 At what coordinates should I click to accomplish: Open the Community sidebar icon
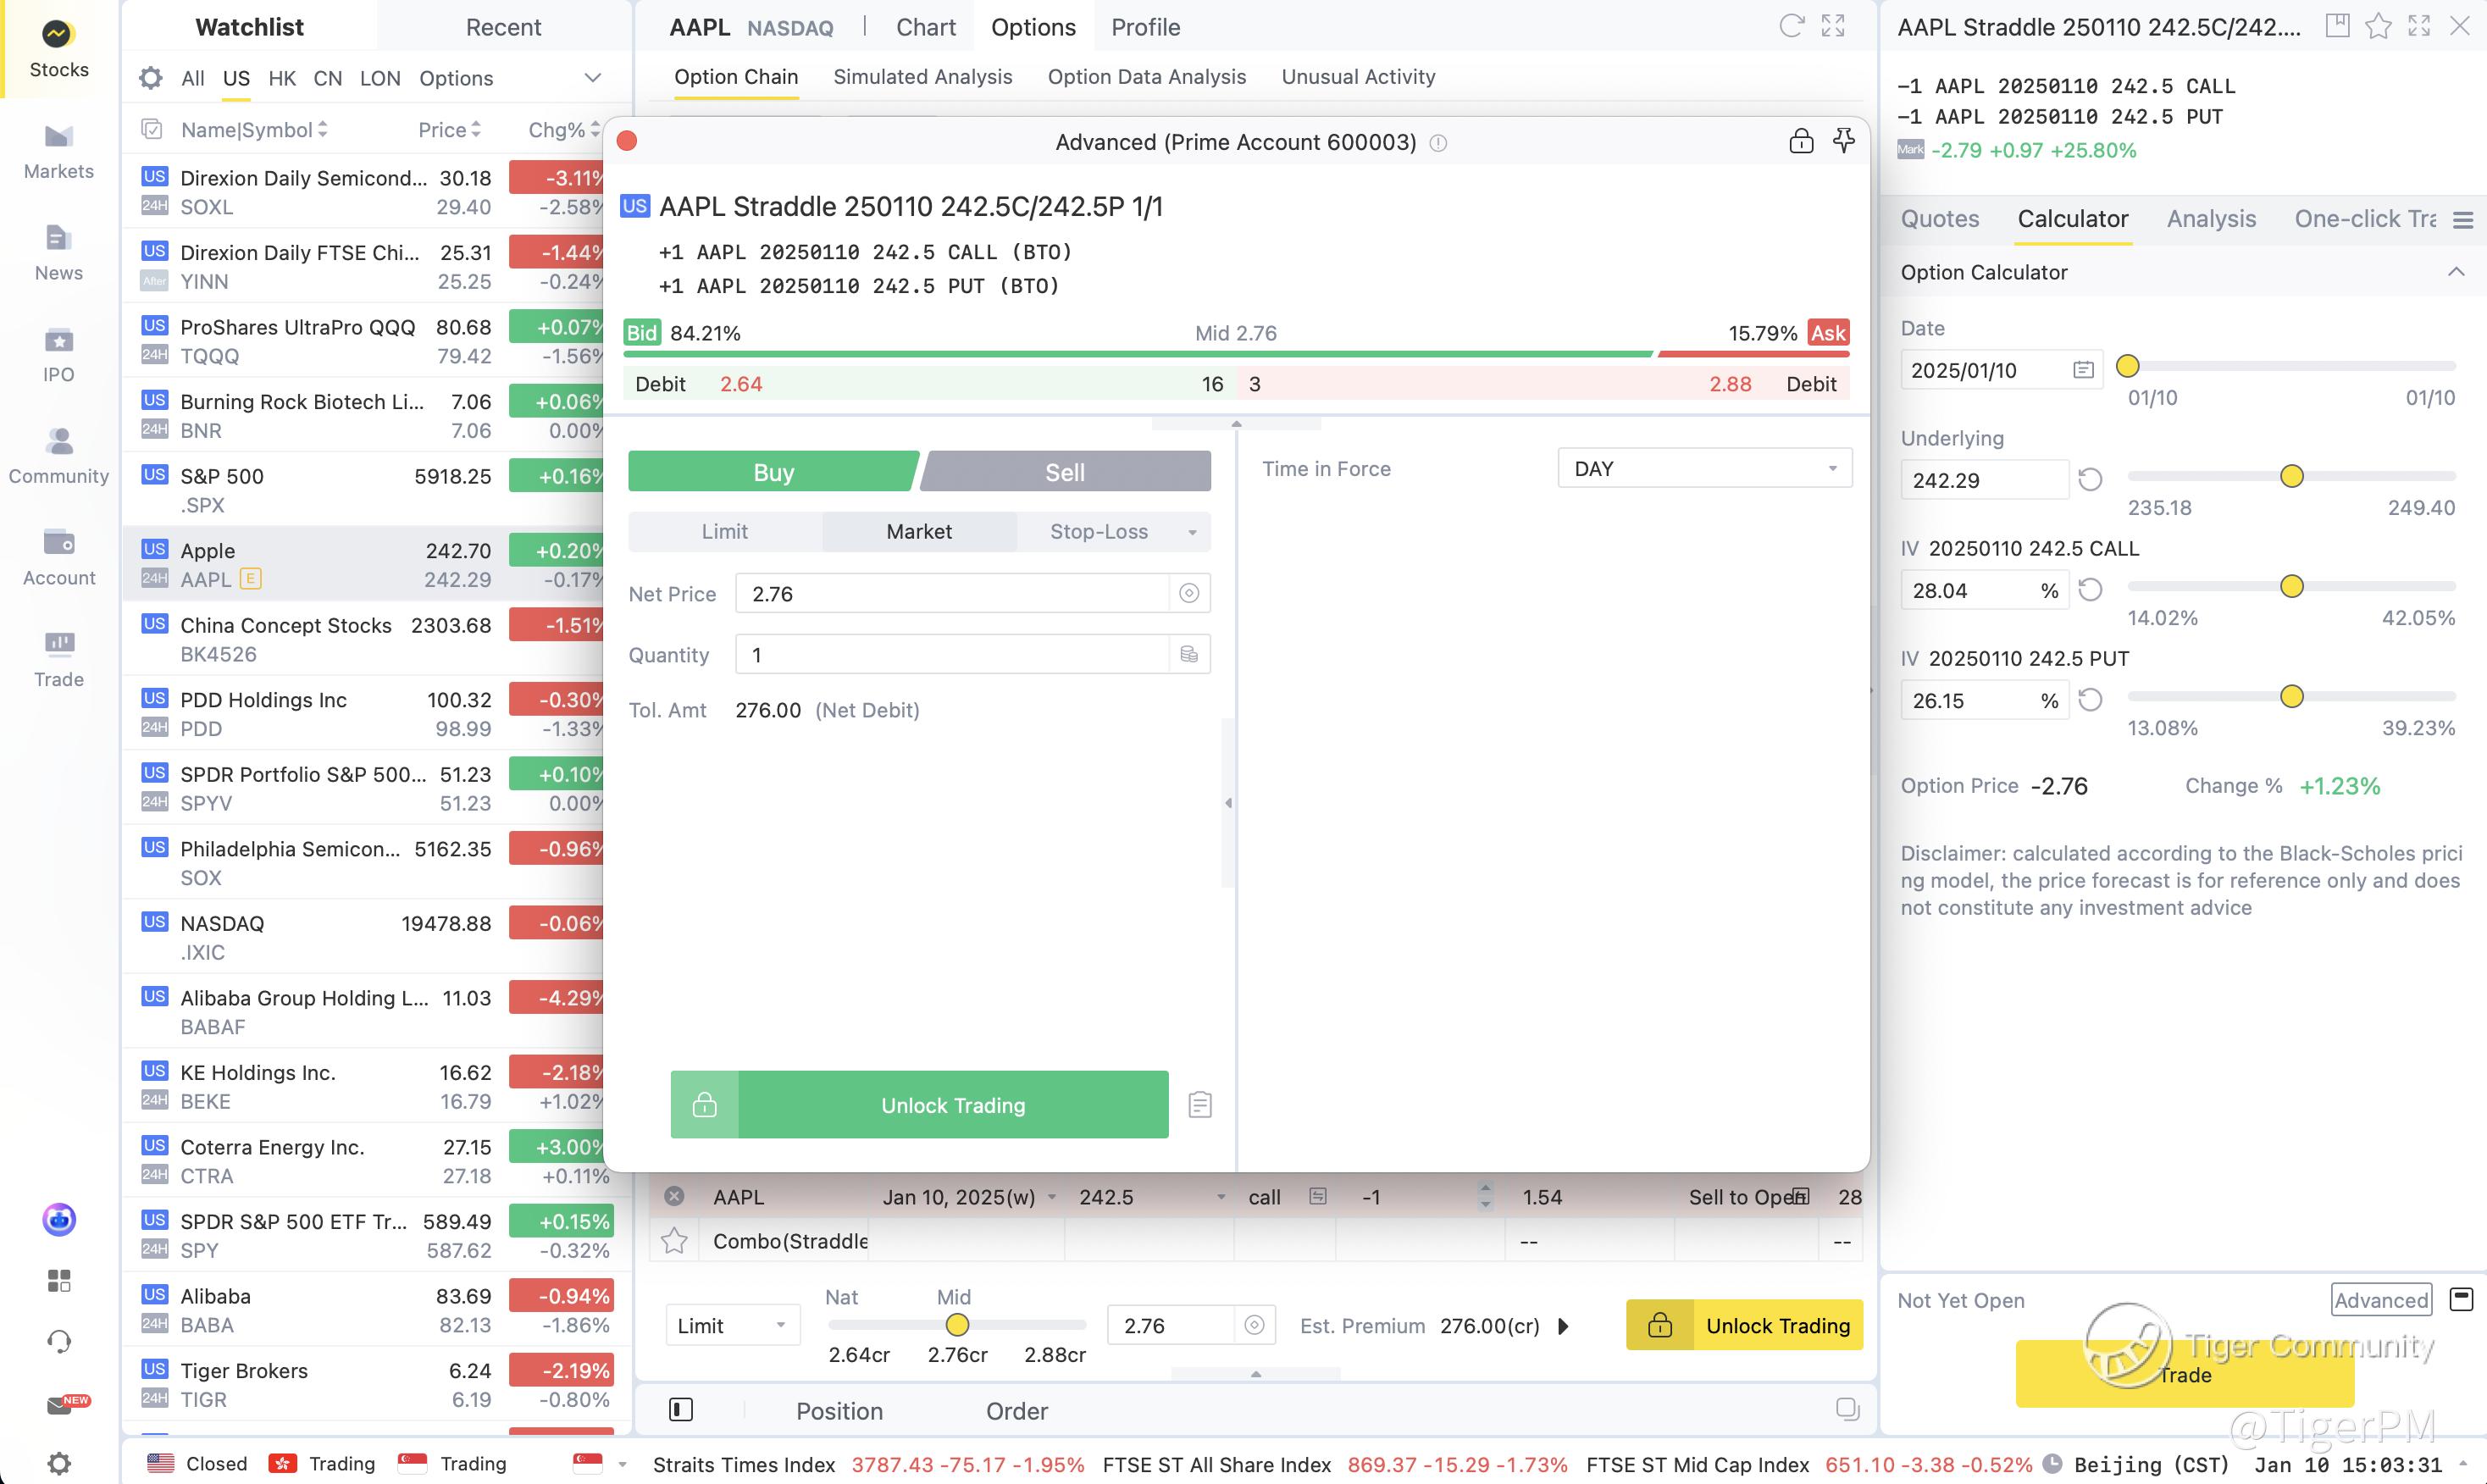[x=58, y=457]
